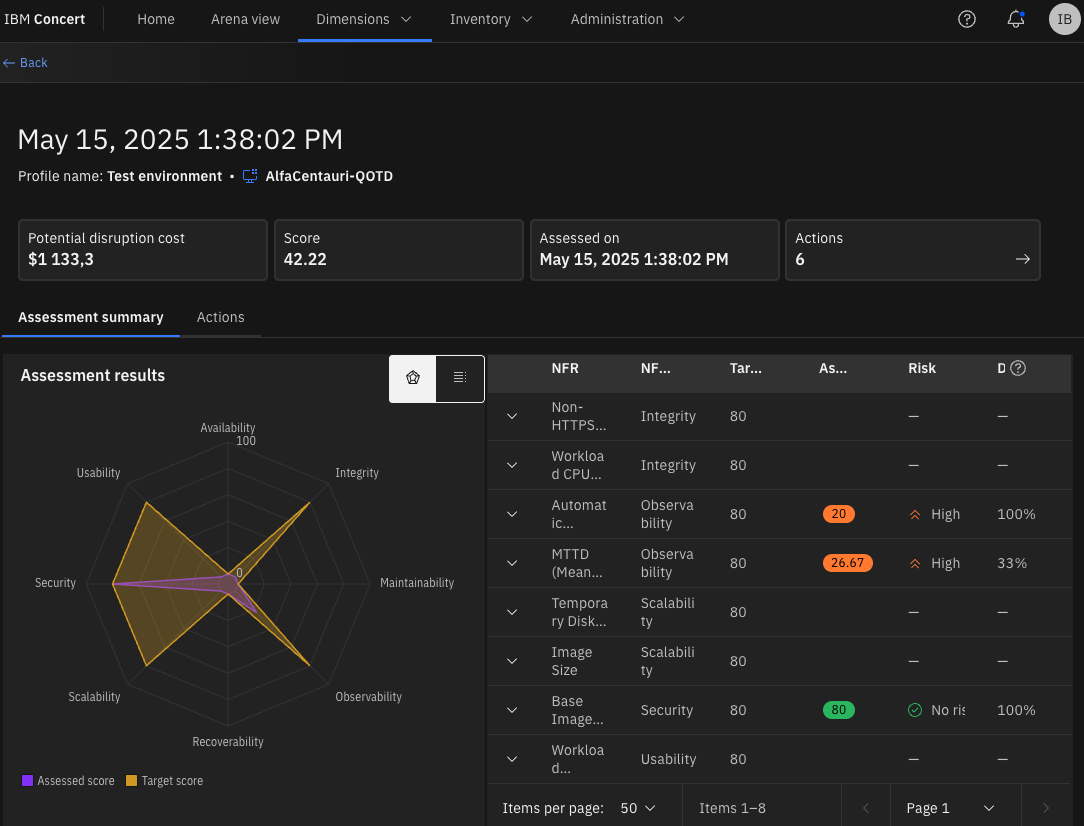
Task: Click Maintainability label on radar chart
Action: click(x=417, y=583)
